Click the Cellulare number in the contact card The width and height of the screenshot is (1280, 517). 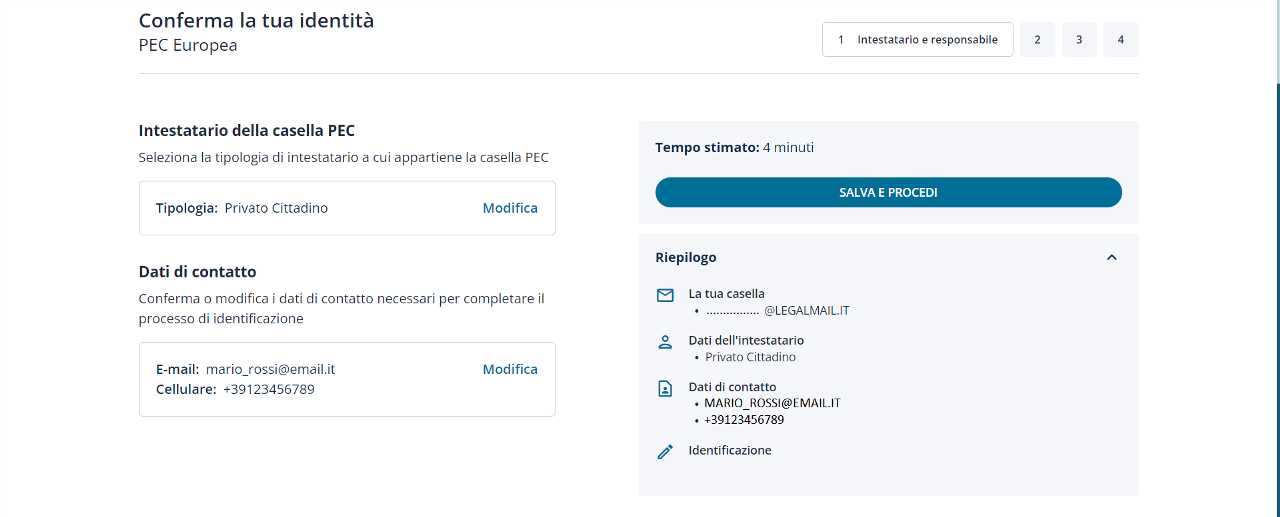coord(268,389)
